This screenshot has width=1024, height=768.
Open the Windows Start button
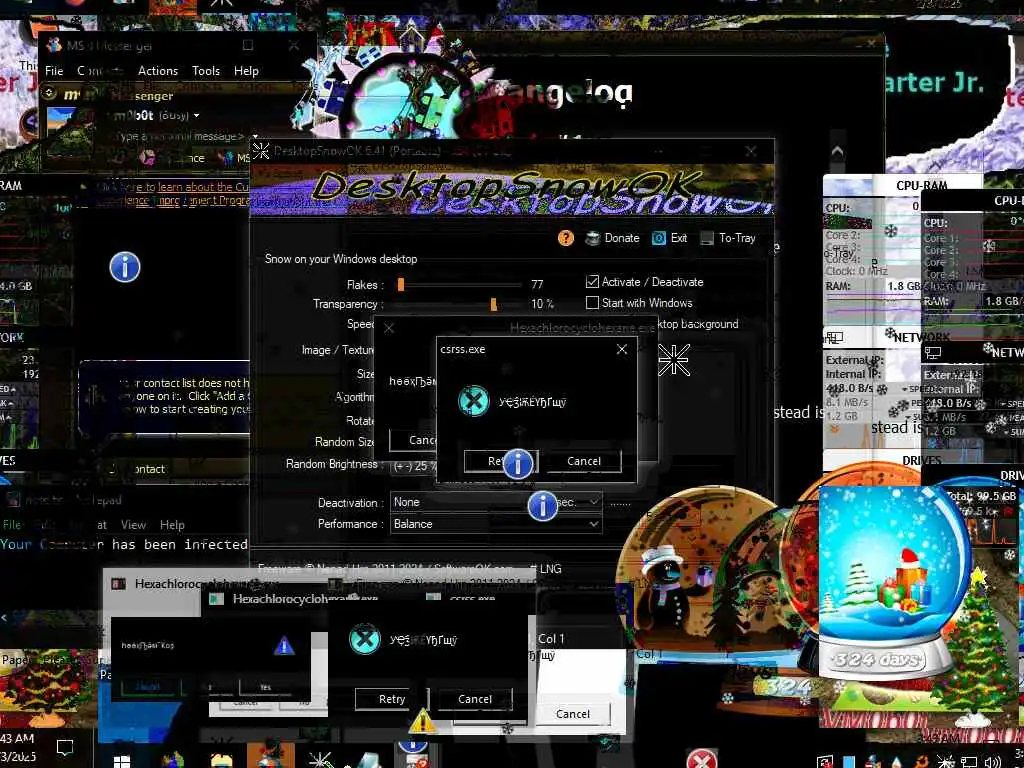[122, 761]
